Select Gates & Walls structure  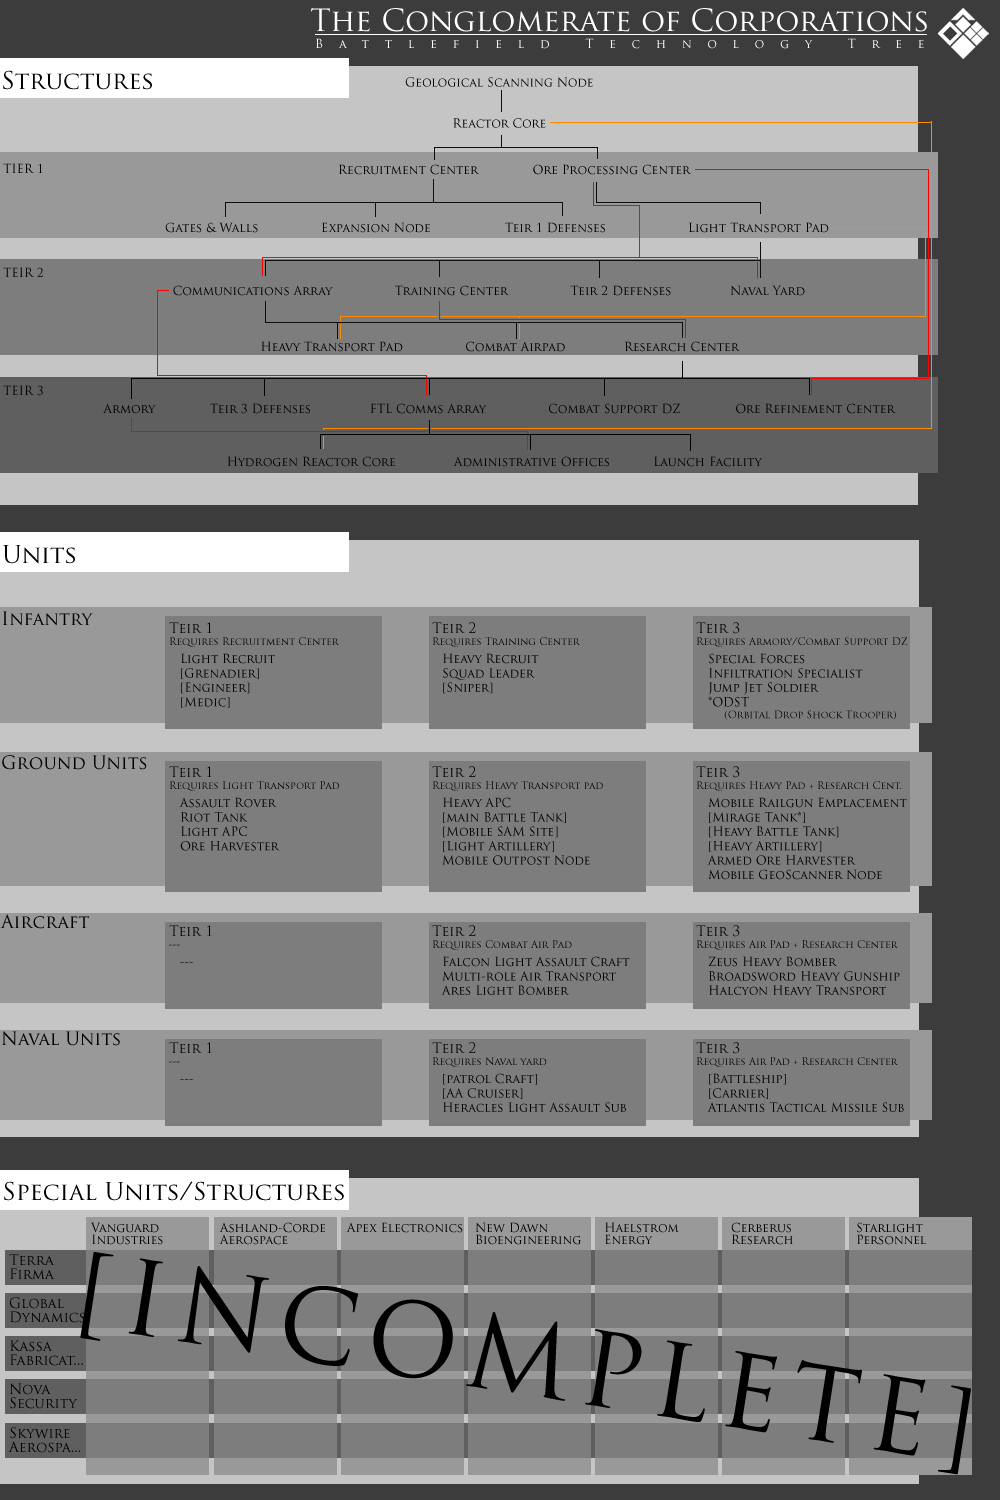click(x=211, y=228)
